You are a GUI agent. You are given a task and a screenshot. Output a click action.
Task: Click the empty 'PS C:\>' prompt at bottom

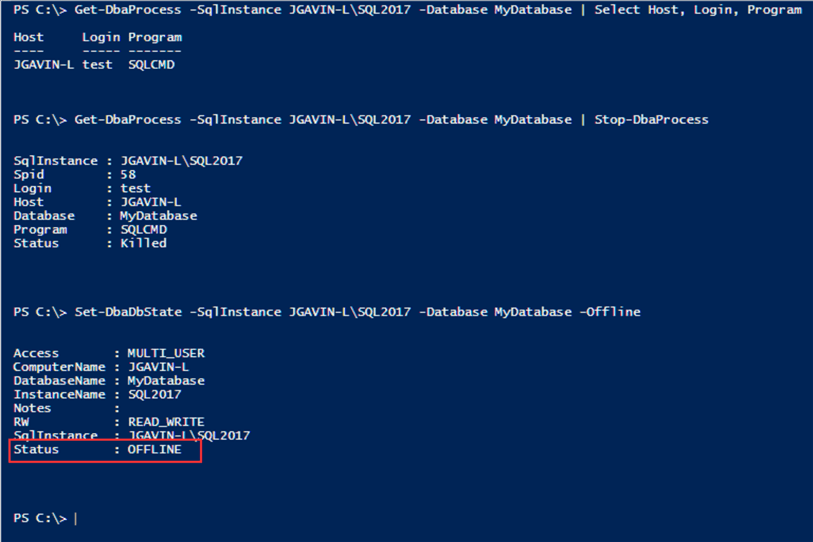[40, 518]
